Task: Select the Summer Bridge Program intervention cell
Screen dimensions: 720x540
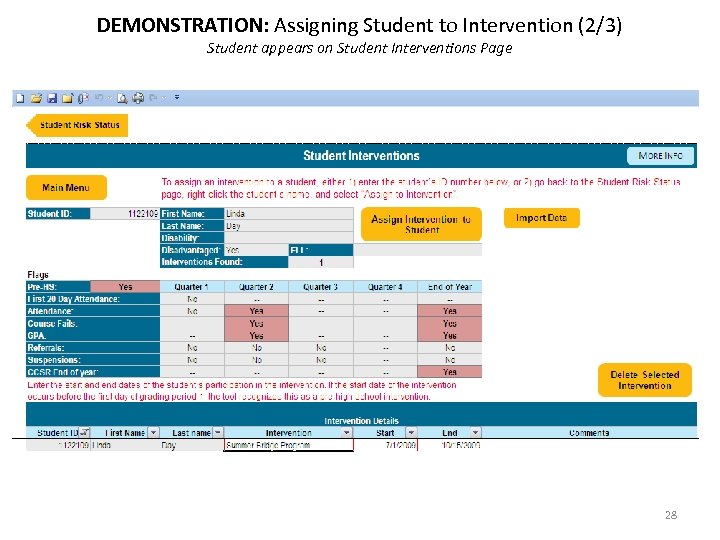Action: [289, 445]
